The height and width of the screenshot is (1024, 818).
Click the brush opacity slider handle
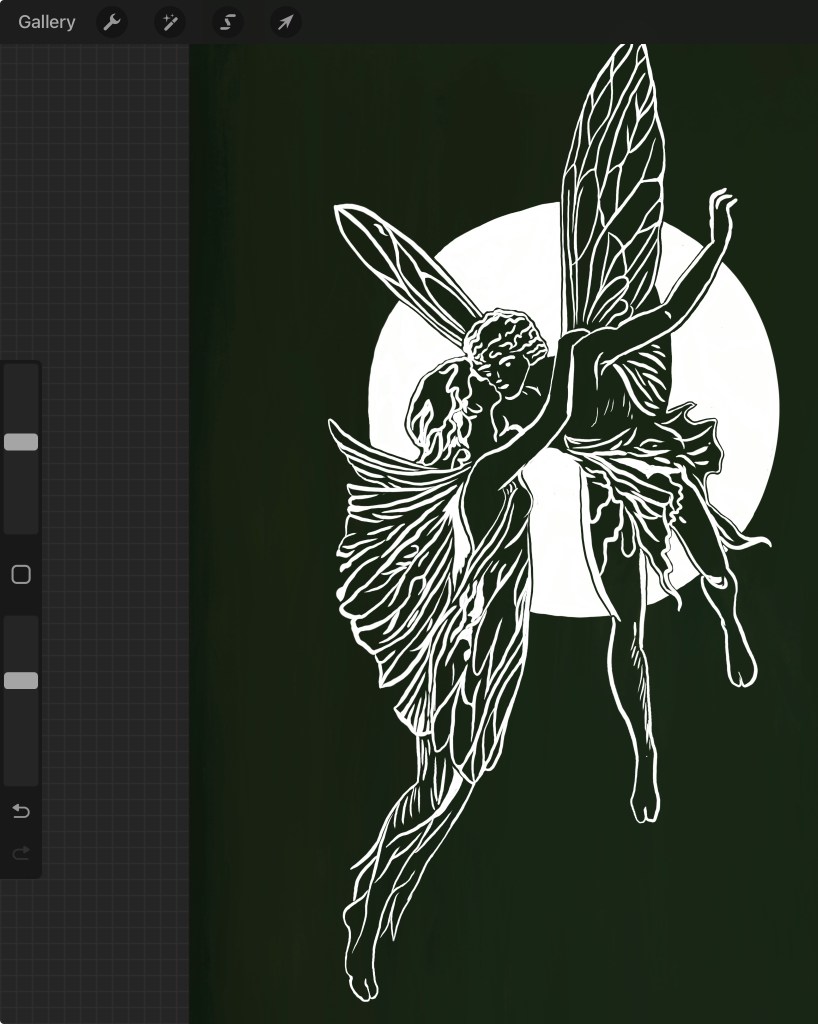[21, 681]
